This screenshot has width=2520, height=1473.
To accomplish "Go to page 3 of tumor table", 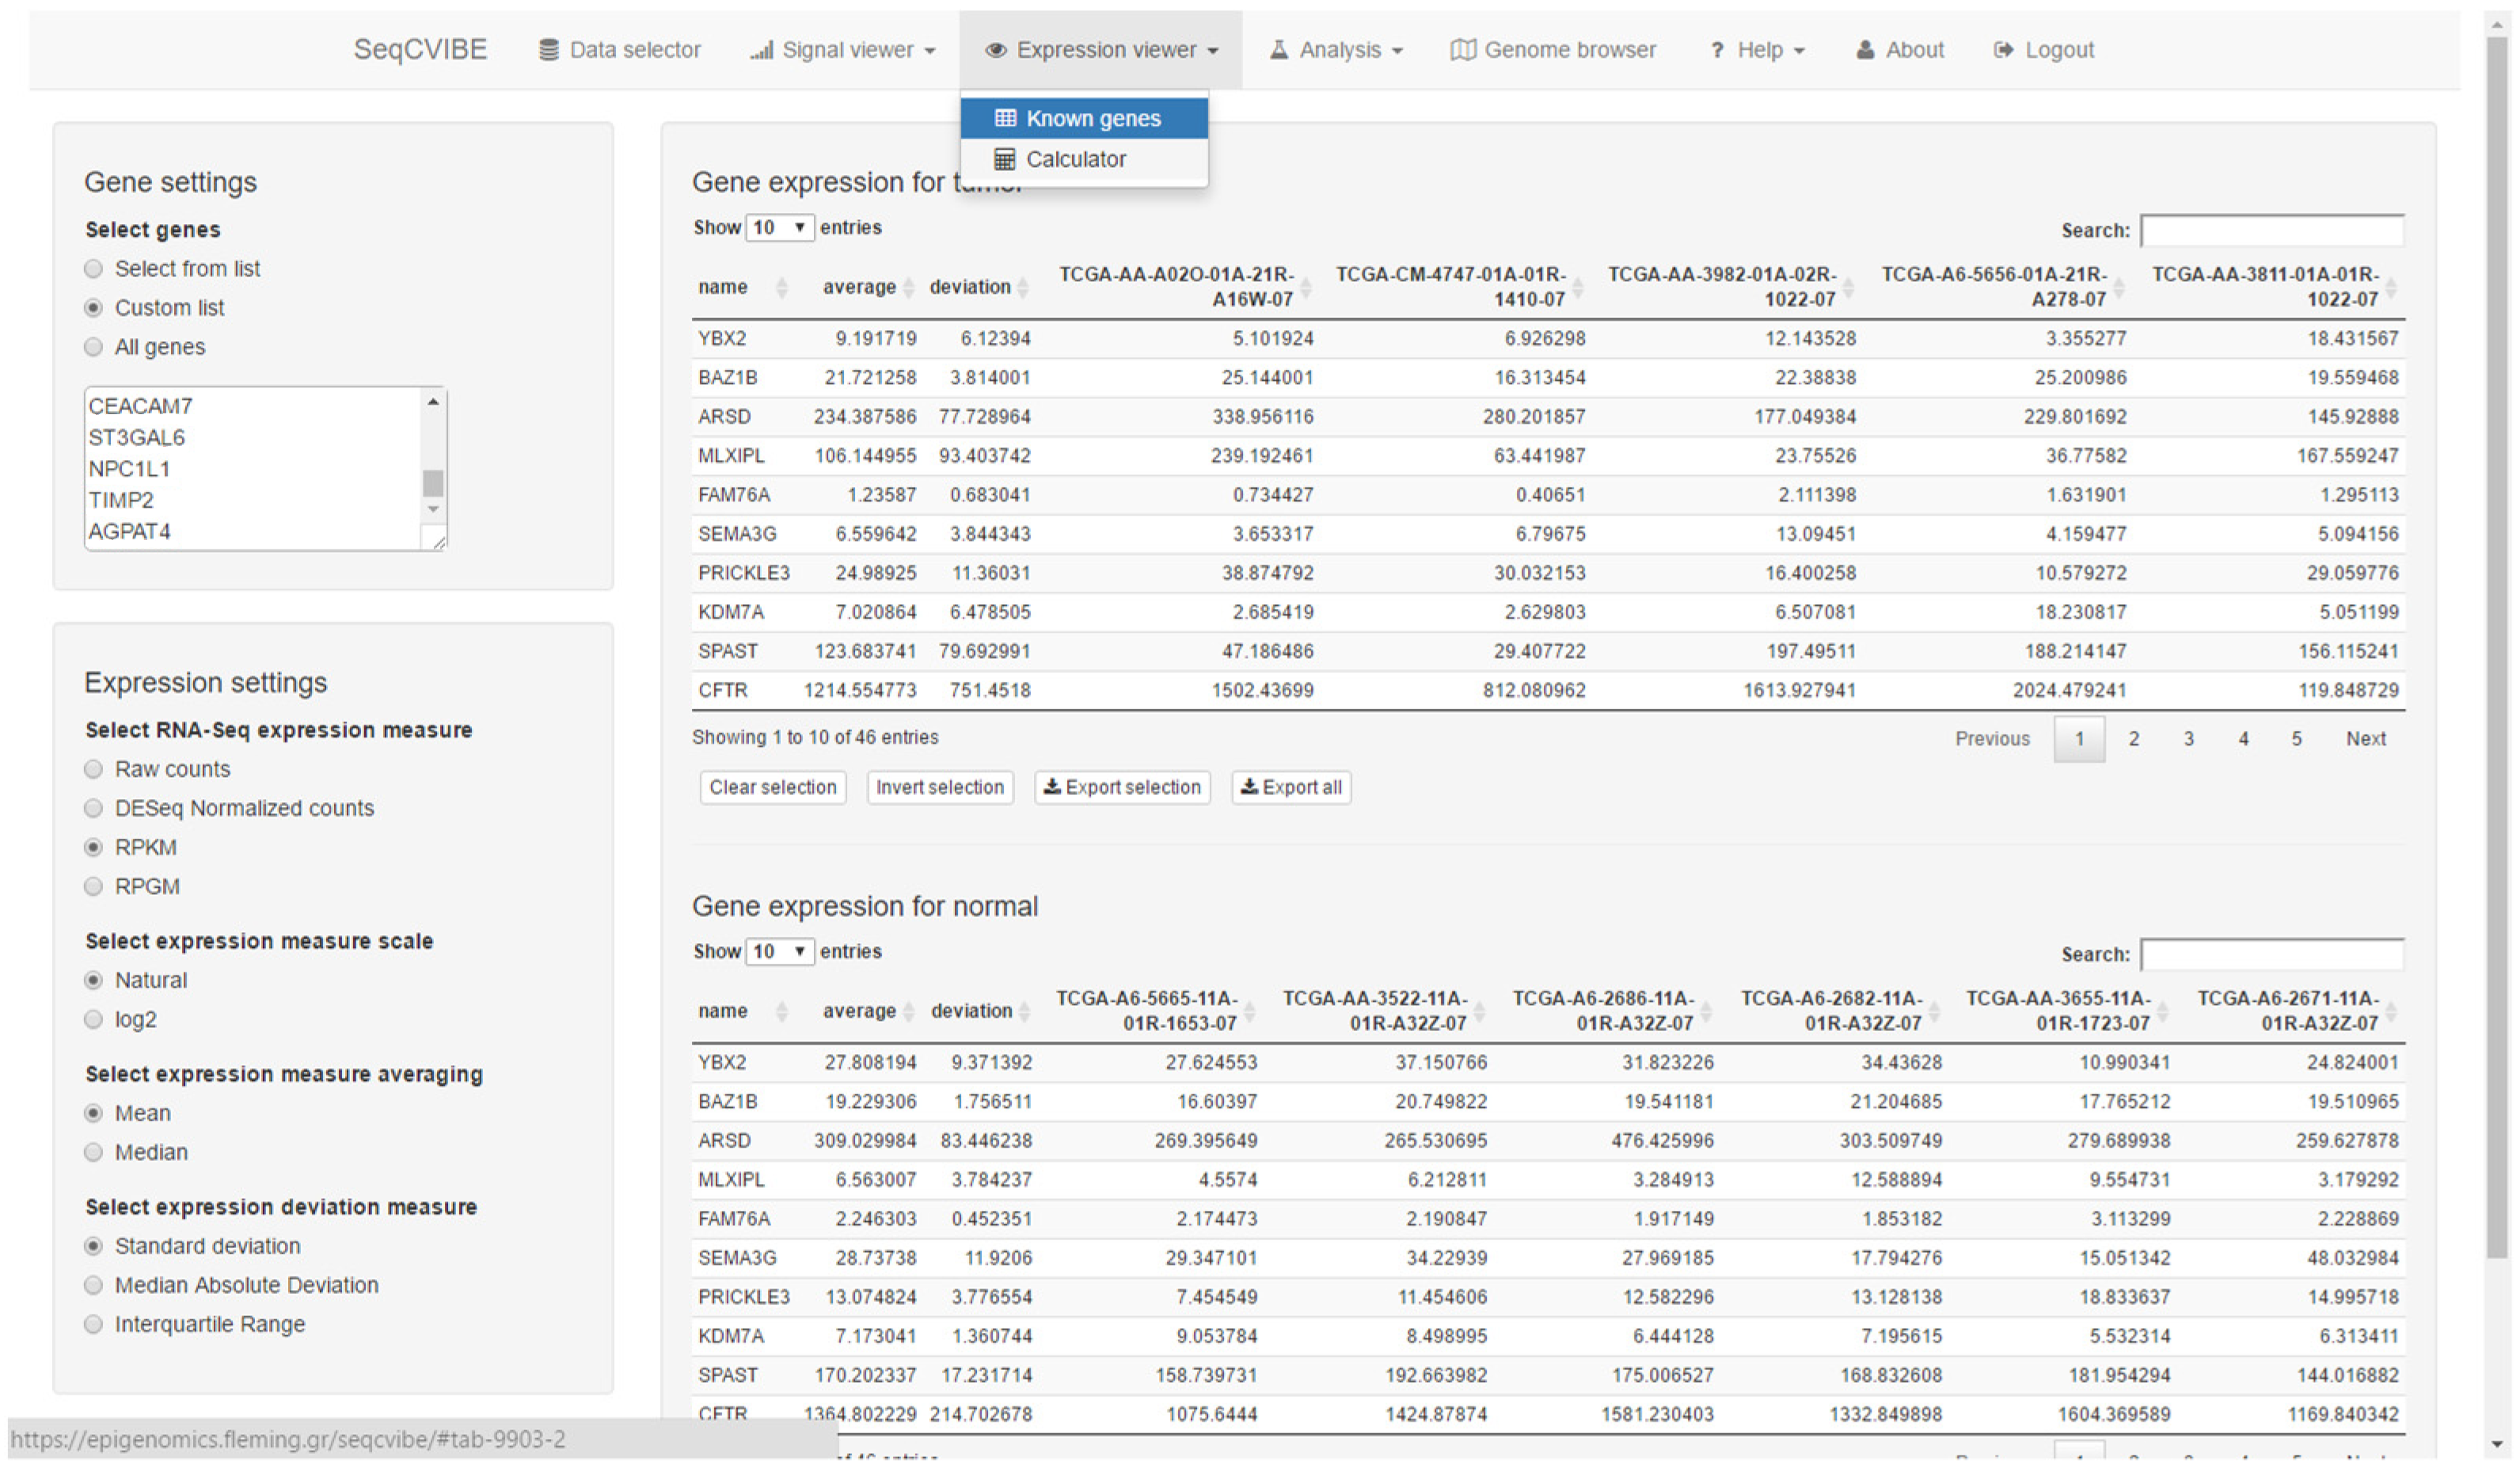I will pyautogui.click(x=2188, y=739).
